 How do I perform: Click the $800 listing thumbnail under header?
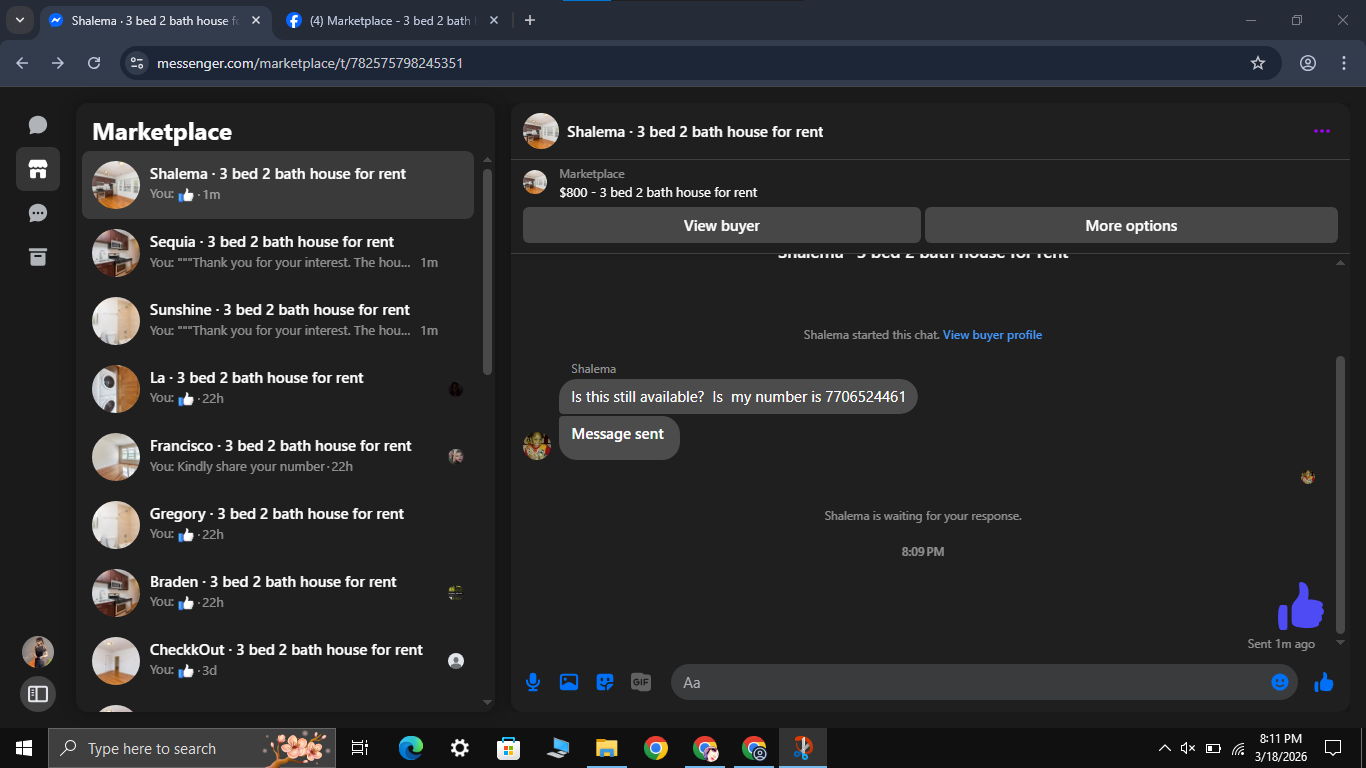tap(535, 182)
